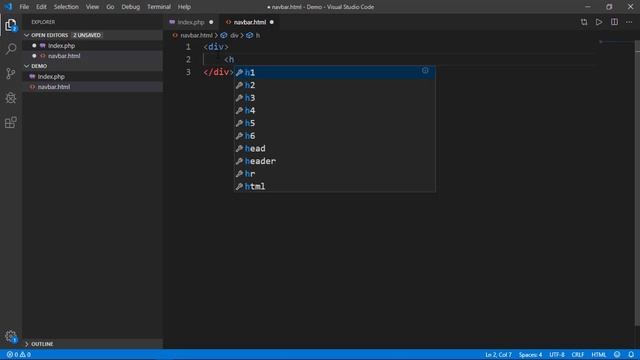The image size is (640, 360).
Task: Collapse the DEMO folder section
Action: 92,66
